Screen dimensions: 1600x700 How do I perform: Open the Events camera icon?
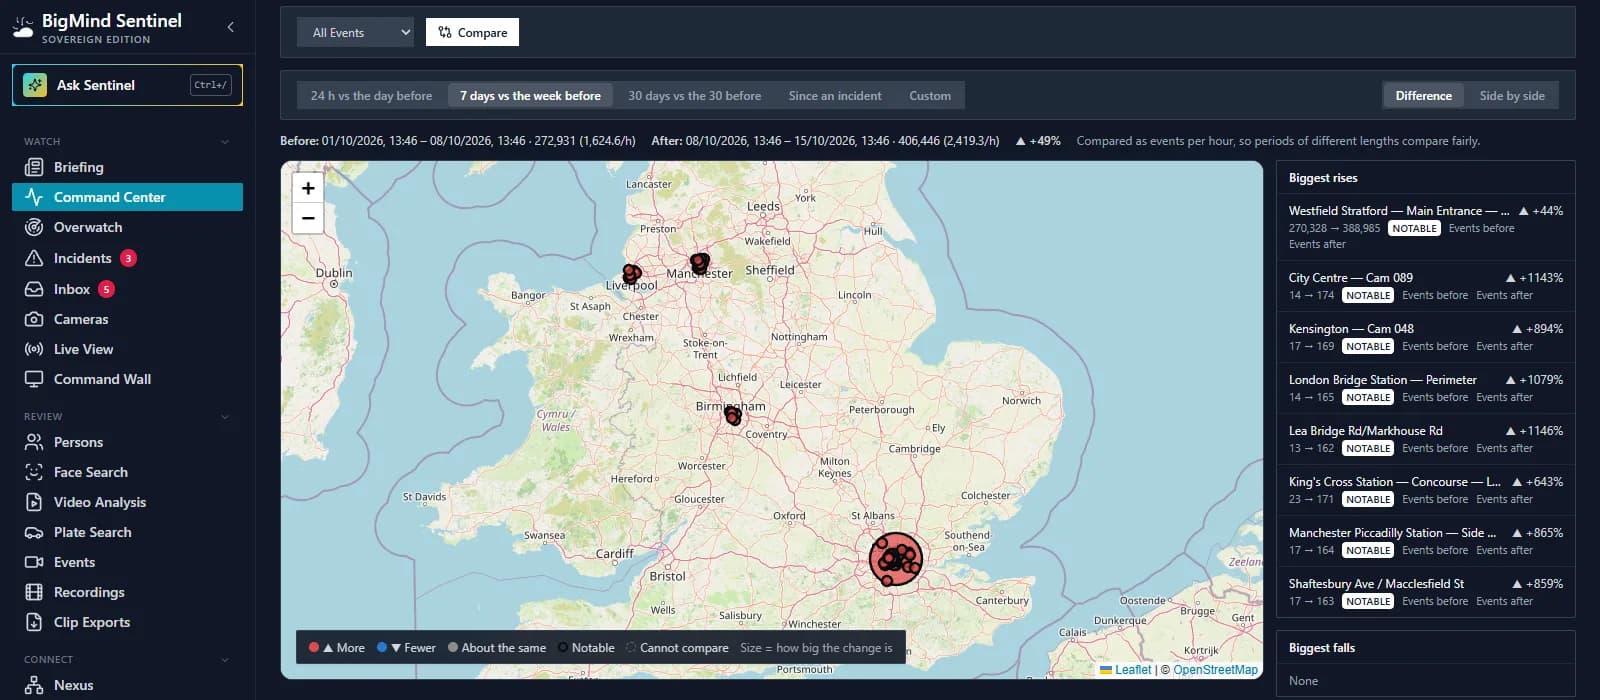[x=34, y=562]
